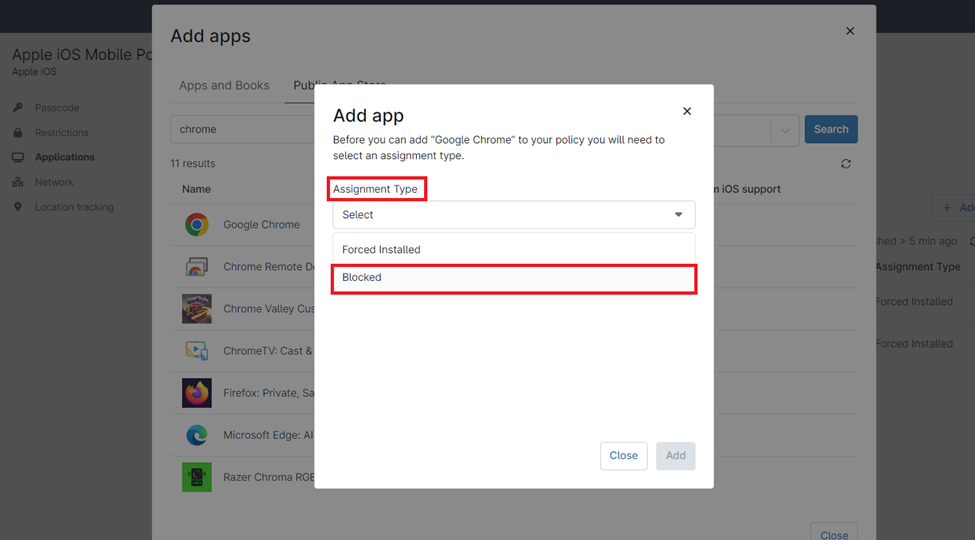Choose the Forced Installed option
This screenshot has width=975, height=540.
coord(514,249)
